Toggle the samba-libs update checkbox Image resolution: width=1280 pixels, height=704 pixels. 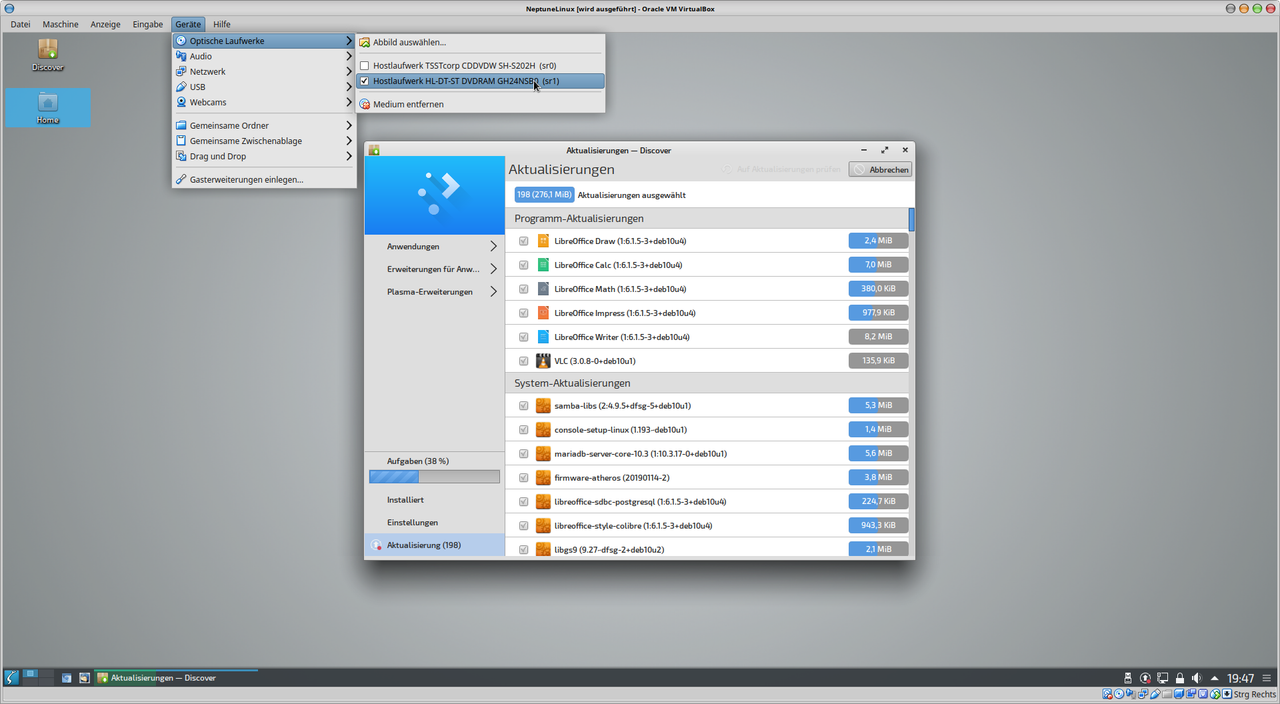point(523,406)
